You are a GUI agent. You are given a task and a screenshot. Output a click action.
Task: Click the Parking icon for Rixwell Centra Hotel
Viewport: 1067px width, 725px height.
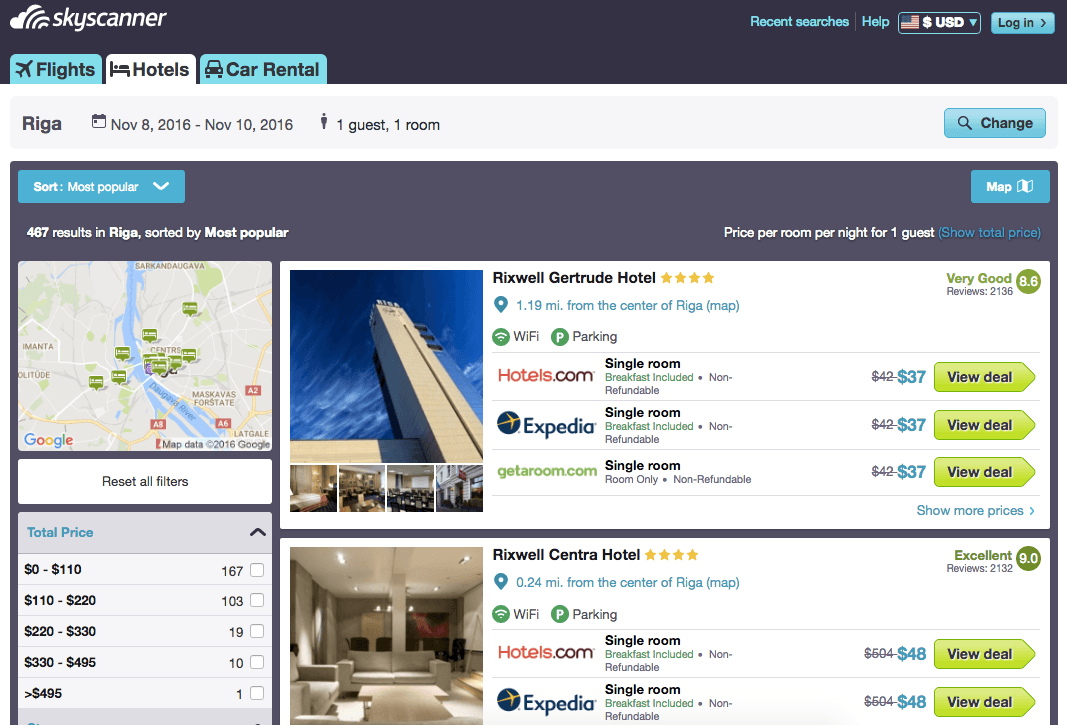pyautogui.click(x=559, y=614)
